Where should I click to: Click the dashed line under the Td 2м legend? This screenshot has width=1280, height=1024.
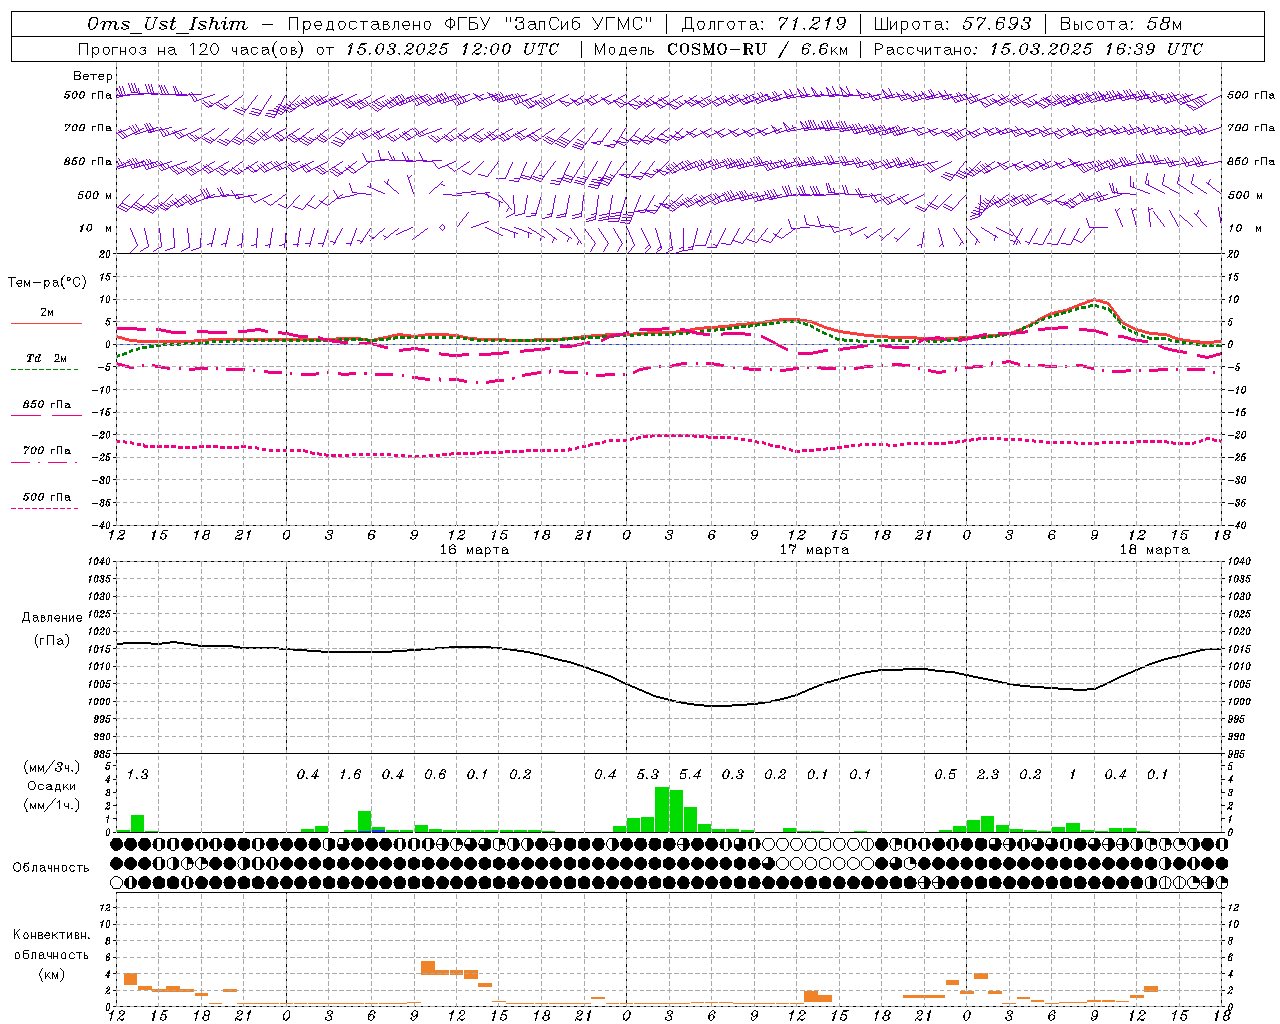[x=44, y=370]
